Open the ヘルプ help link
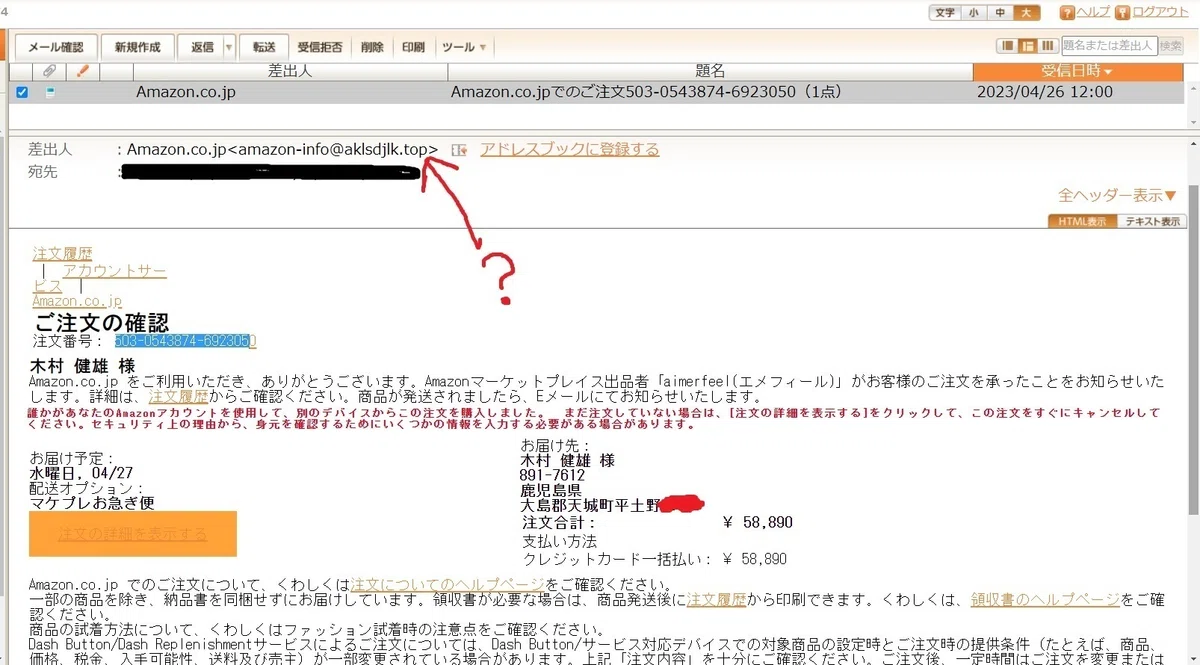1200x665 pixels. [1092, 12]
